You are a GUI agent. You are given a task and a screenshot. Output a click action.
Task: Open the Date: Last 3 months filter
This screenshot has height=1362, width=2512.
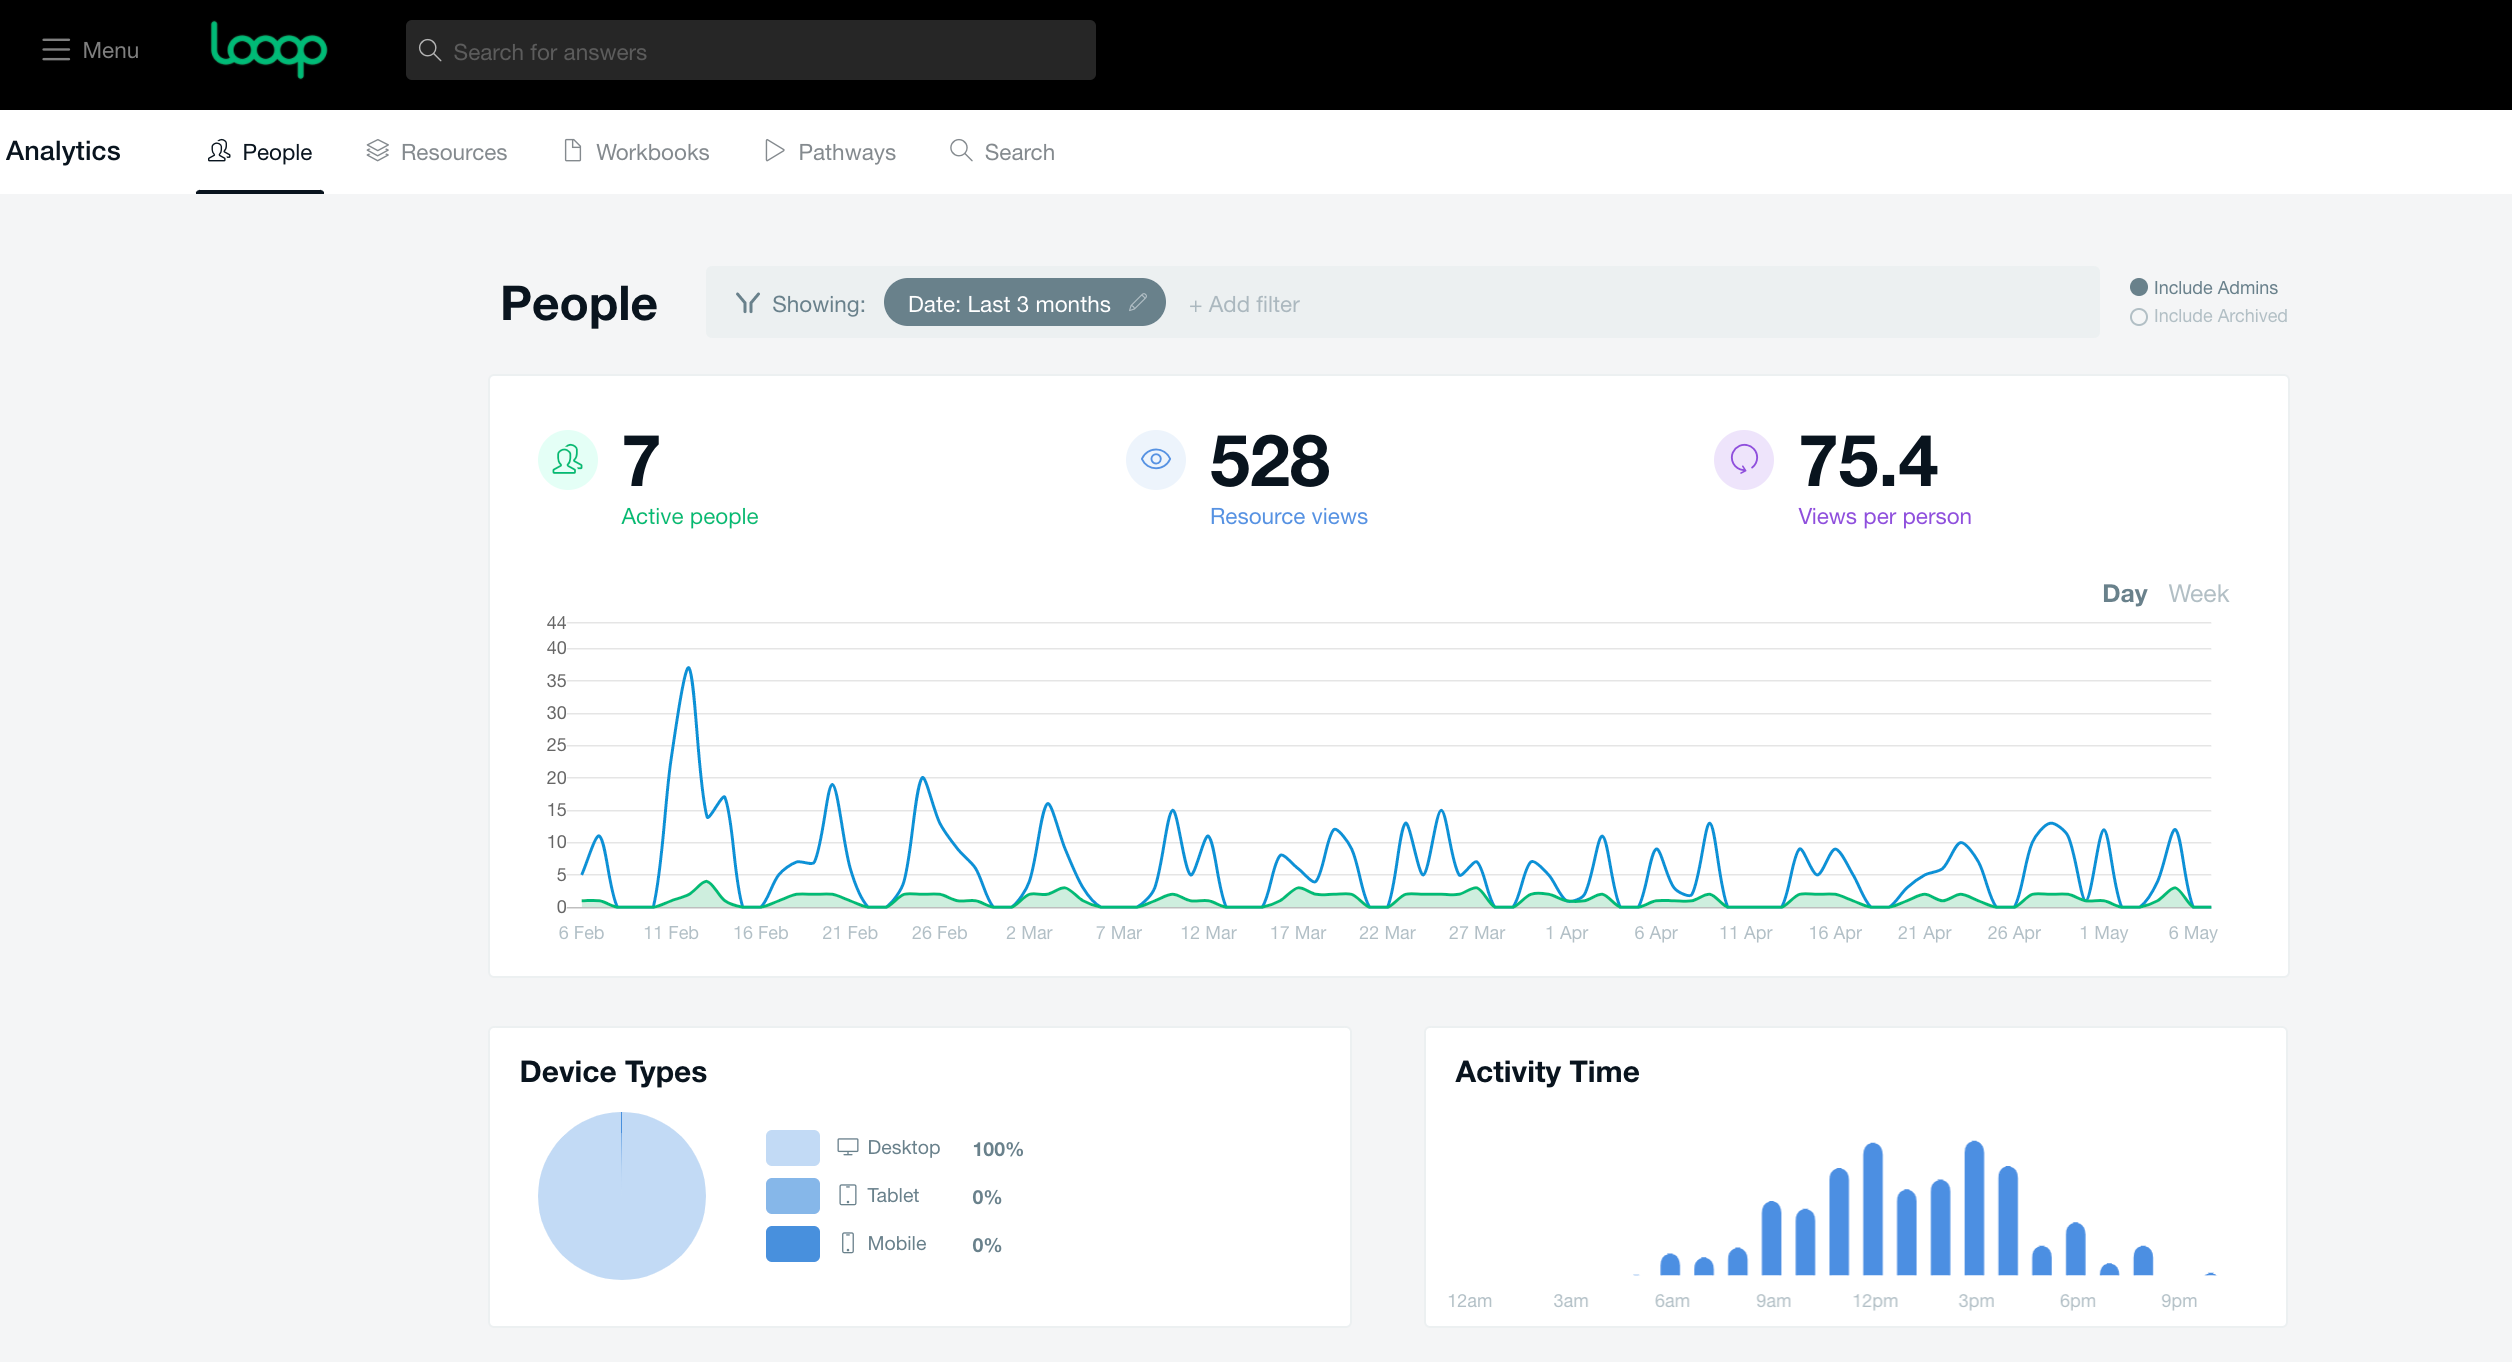1008,304
